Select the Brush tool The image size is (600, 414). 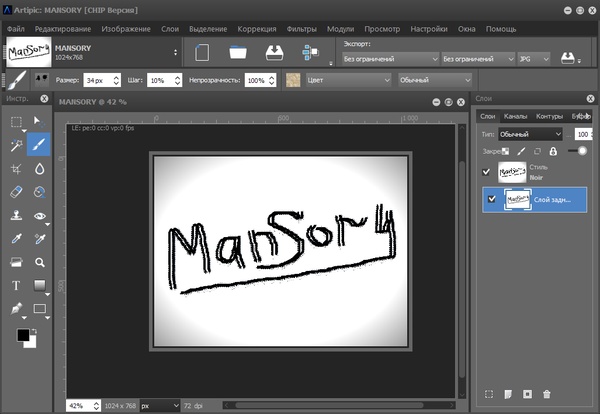coord(40,145)
